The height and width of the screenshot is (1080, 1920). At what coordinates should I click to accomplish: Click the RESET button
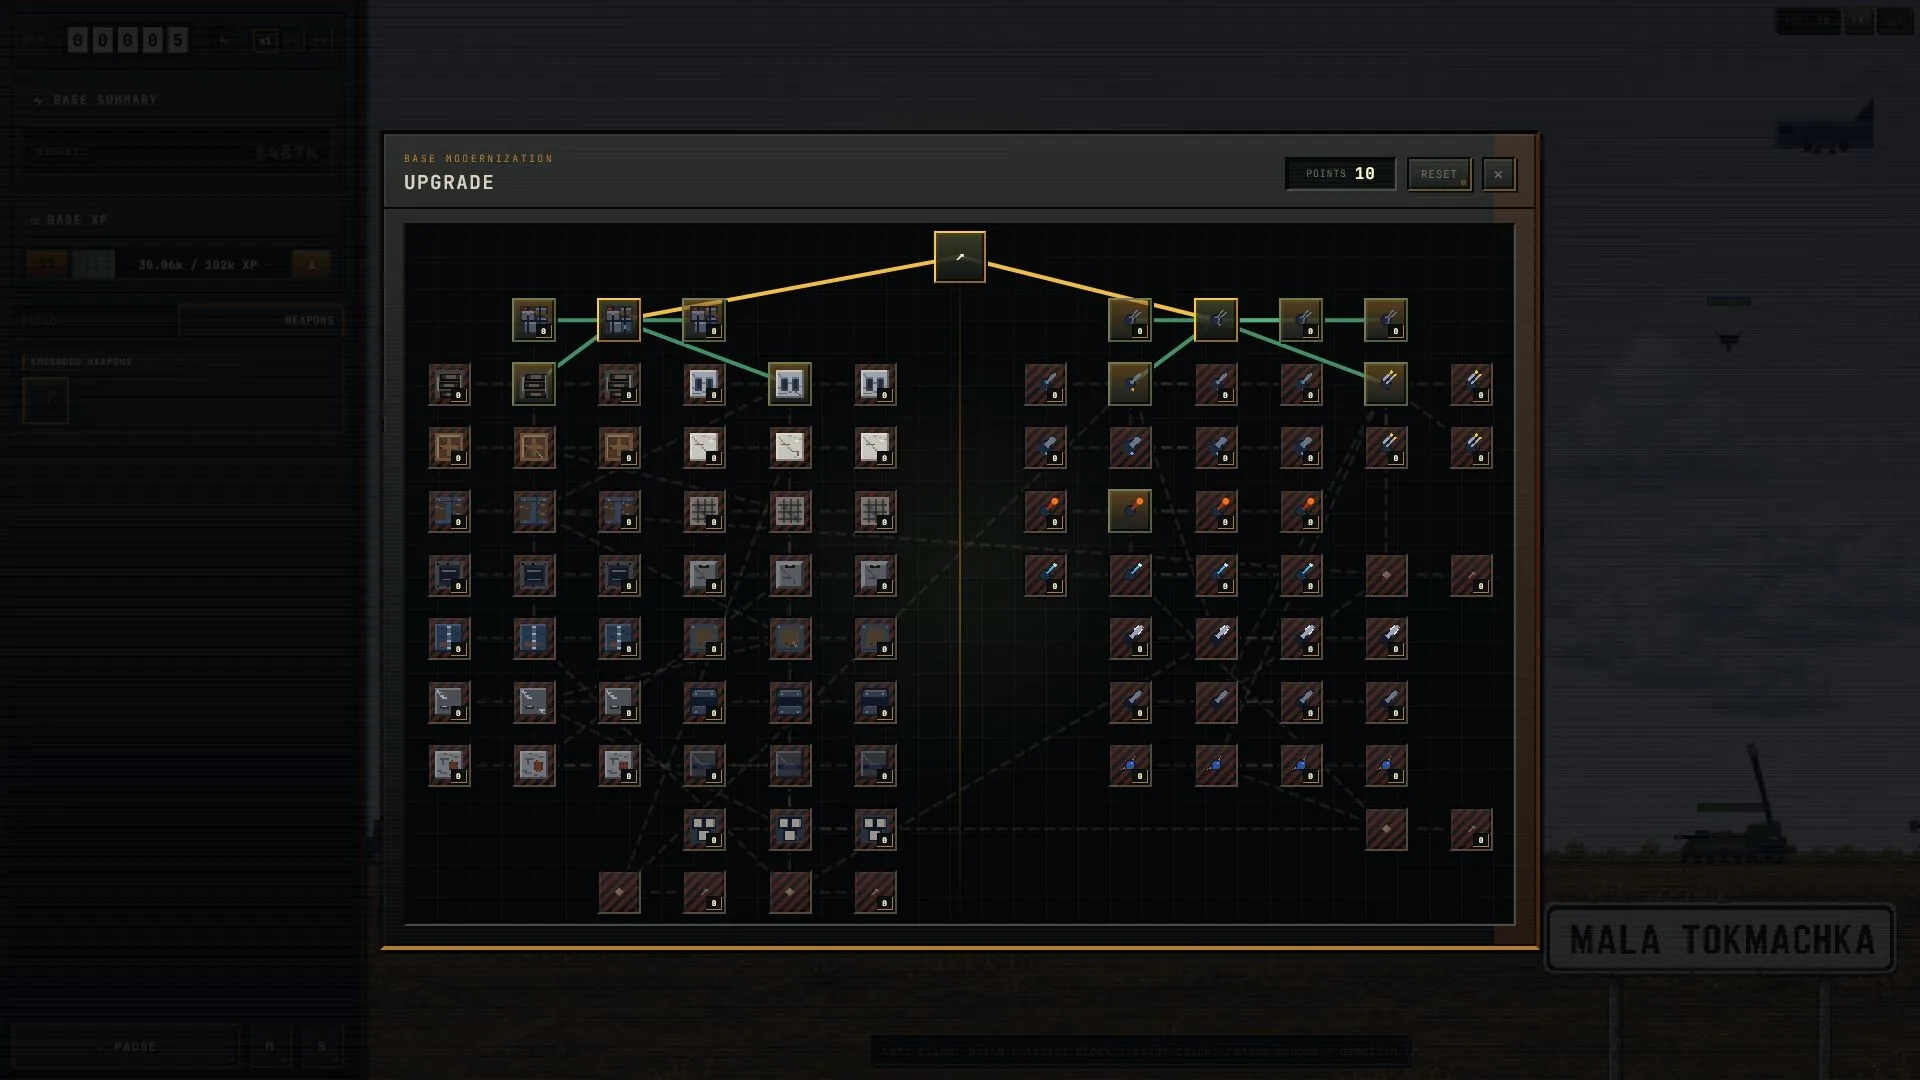click(1439, 174)
